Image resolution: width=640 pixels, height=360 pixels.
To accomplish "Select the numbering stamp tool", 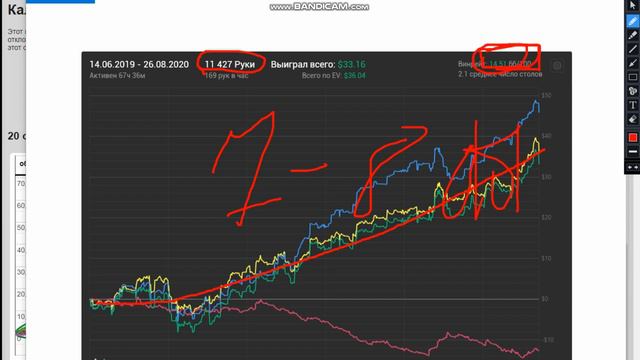I will pyautogui.click(x=633, y=91).
